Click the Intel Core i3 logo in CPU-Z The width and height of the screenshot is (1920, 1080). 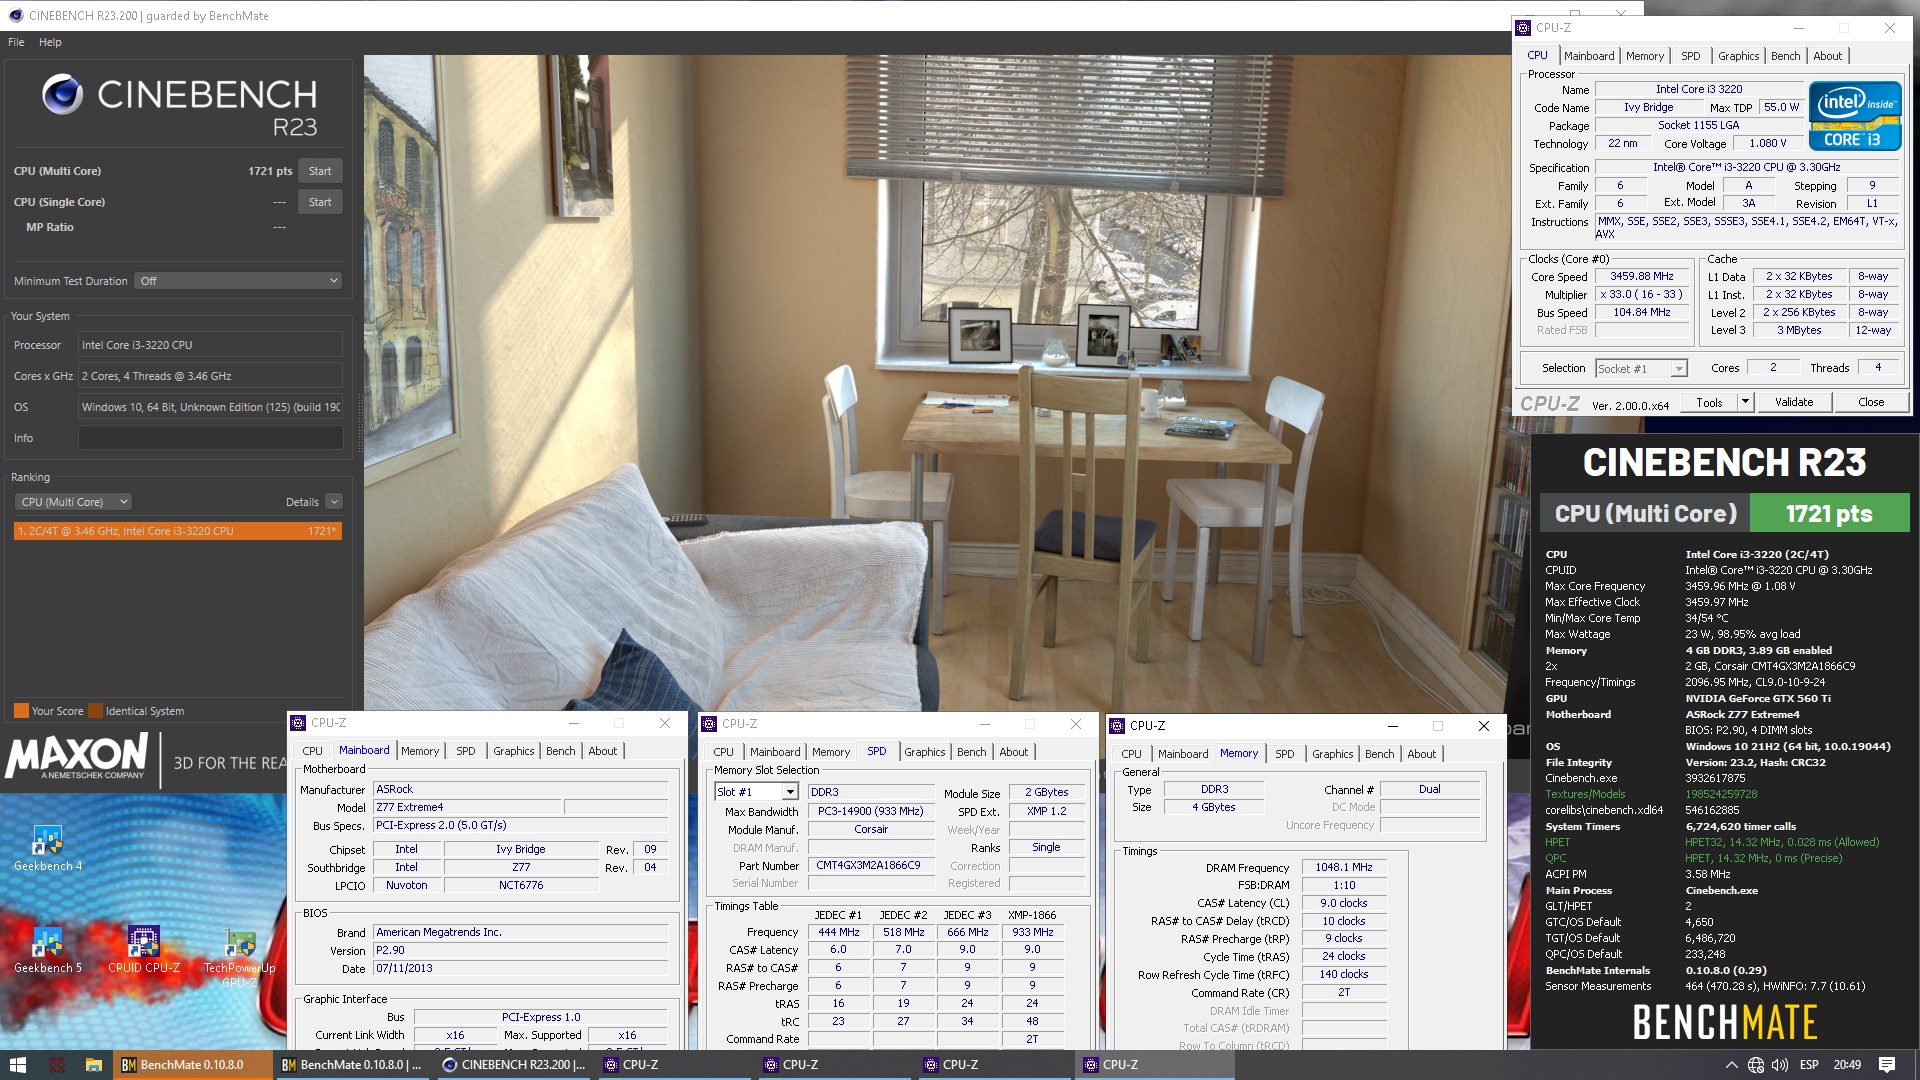[x=1855, y=116]
